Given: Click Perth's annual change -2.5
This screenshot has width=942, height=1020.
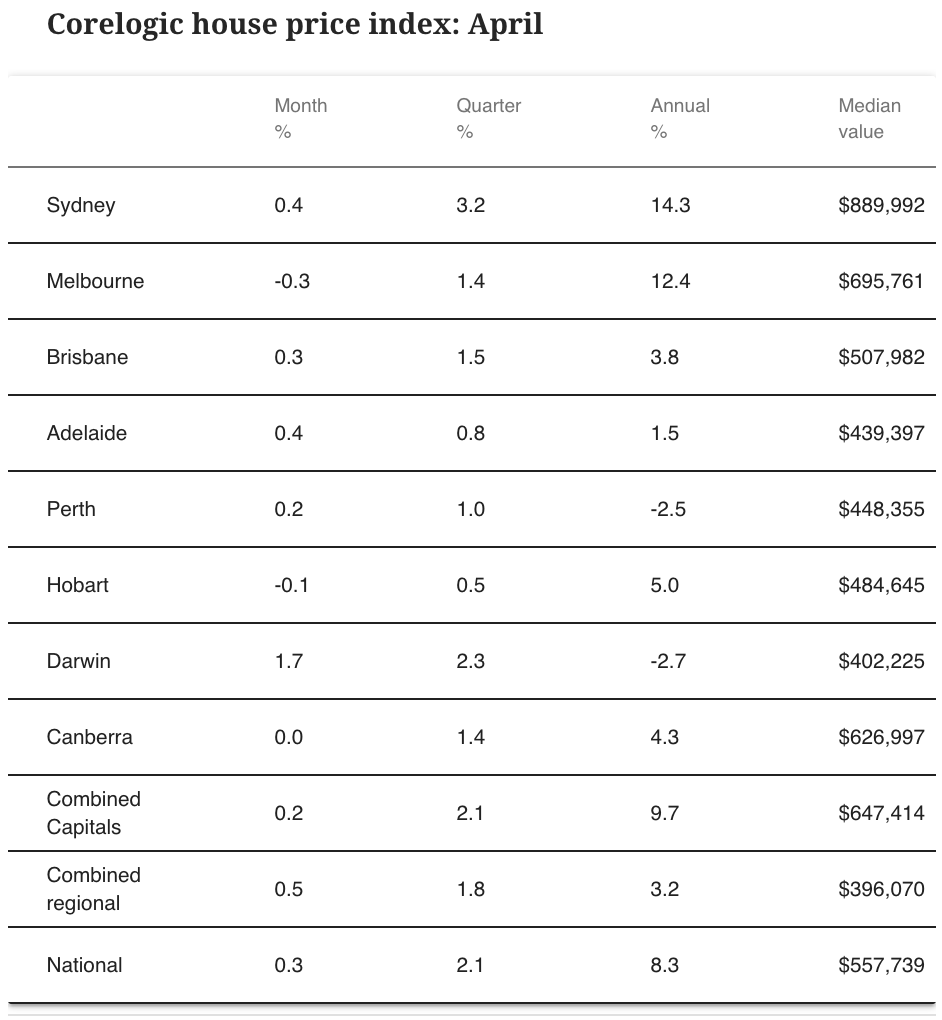Looking at the screenshot, I should (667, 509).
